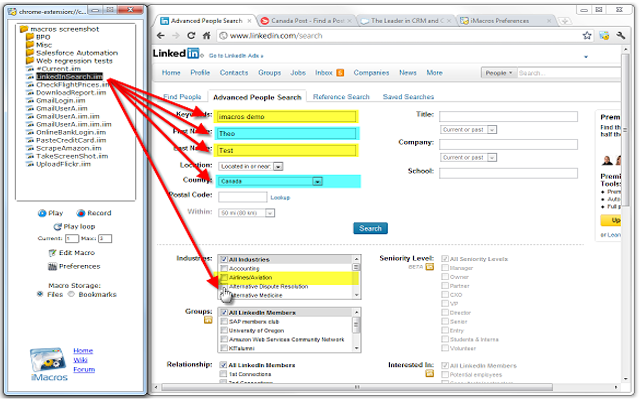640x400 pixels.
Task: Select DownloadReport.iim macro
Action: 71,92
